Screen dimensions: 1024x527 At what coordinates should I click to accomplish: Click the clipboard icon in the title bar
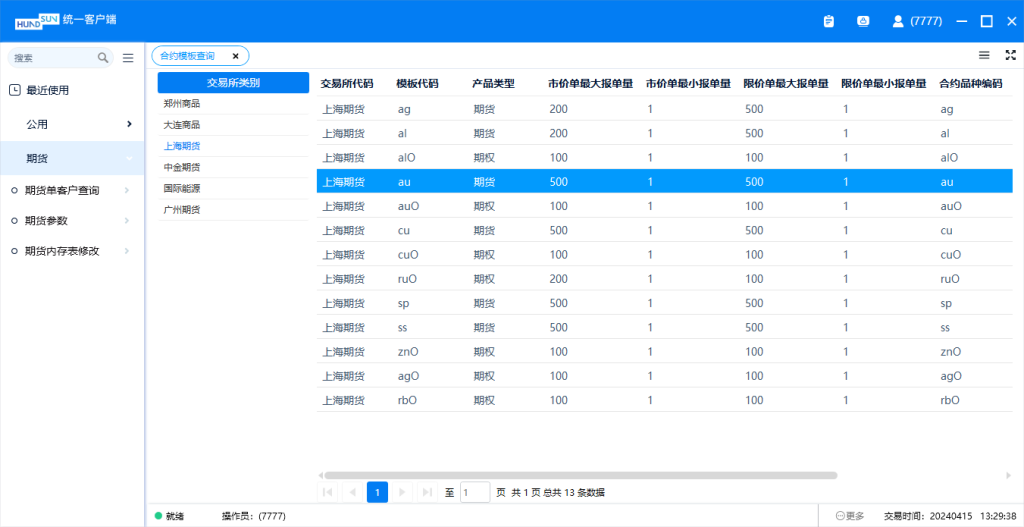click(x=829, y=21)
